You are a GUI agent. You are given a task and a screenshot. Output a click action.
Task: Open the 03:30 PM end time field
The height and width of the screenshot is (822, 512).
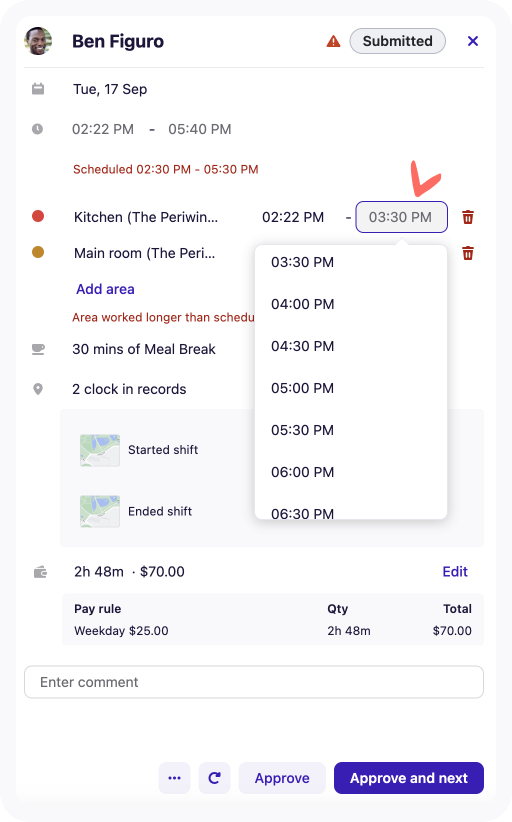401,217
